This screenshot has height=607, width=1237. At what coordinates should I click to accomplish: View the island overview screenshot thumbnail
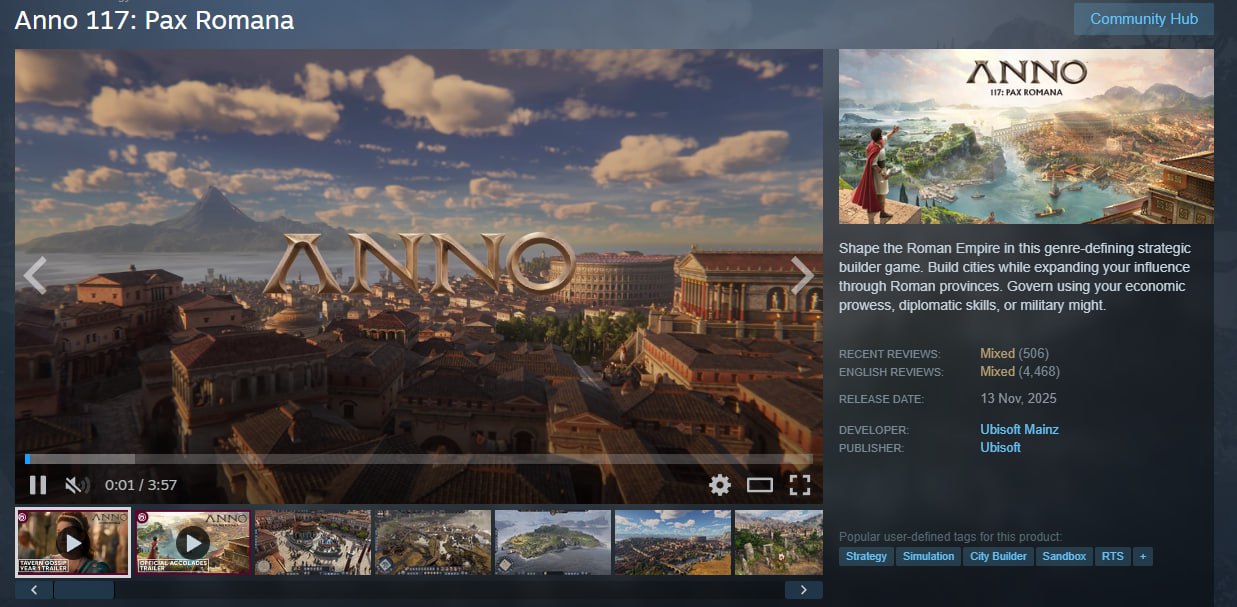552,542
